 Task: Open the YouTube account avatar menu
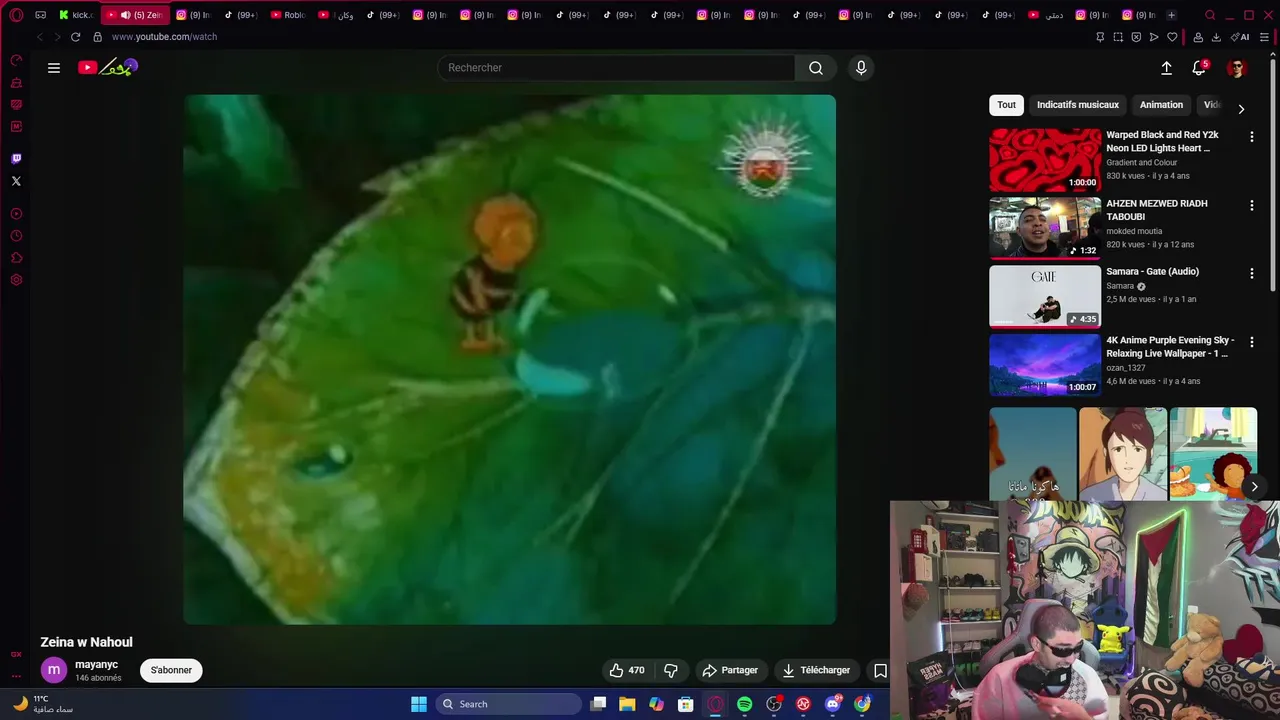point(1237,68)
